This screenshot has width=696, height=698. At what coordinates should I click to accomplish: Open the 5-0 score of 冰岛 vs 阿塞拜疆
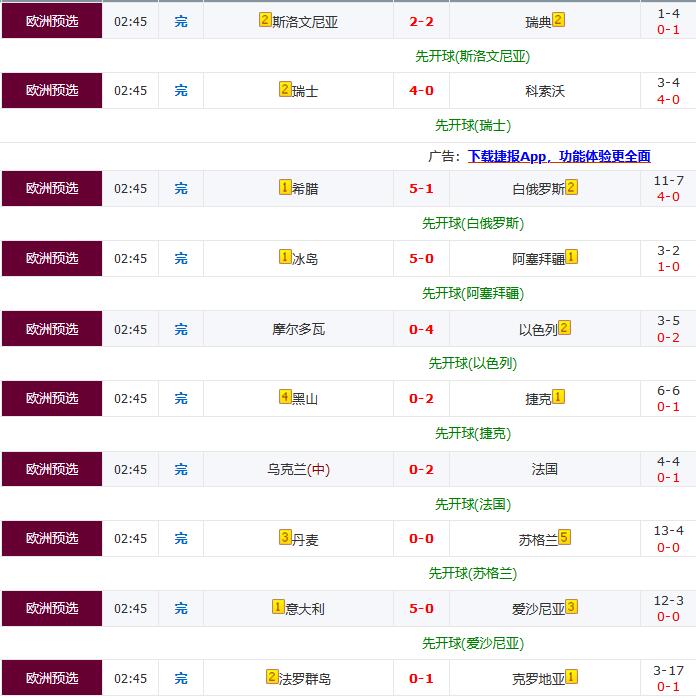click(x=421, y=258)
